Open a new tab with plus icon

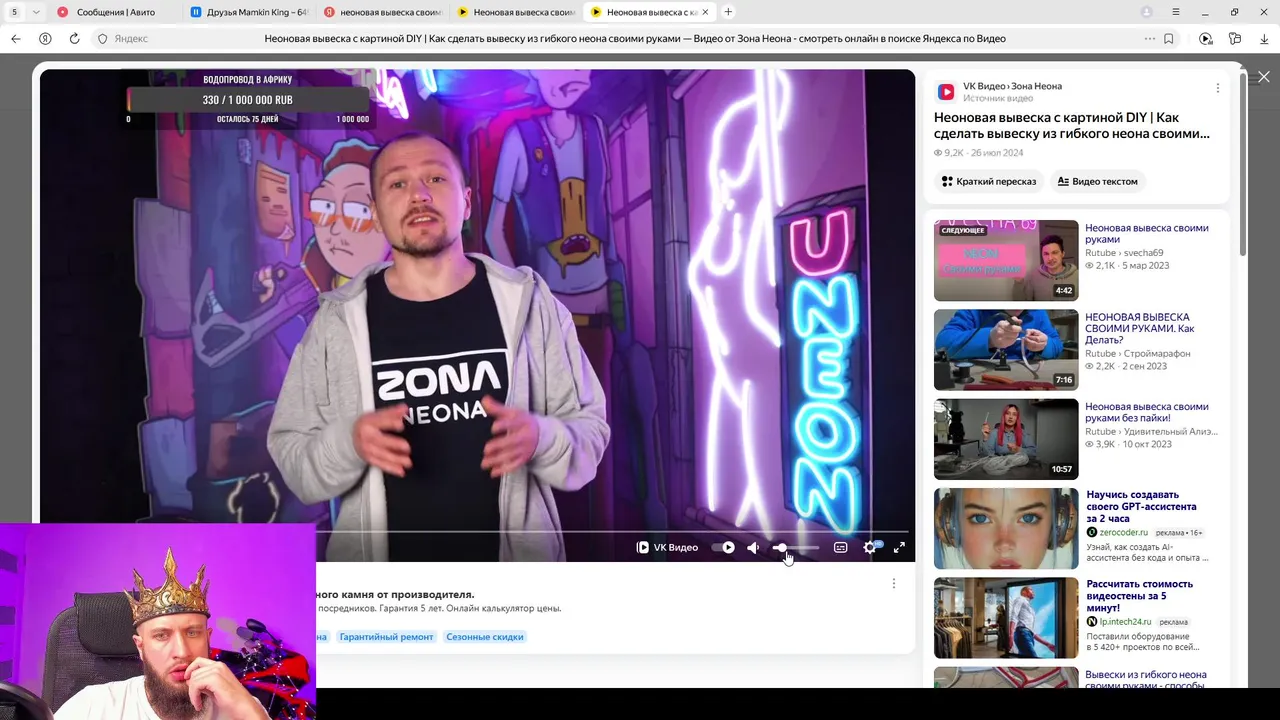click(728, 12)
